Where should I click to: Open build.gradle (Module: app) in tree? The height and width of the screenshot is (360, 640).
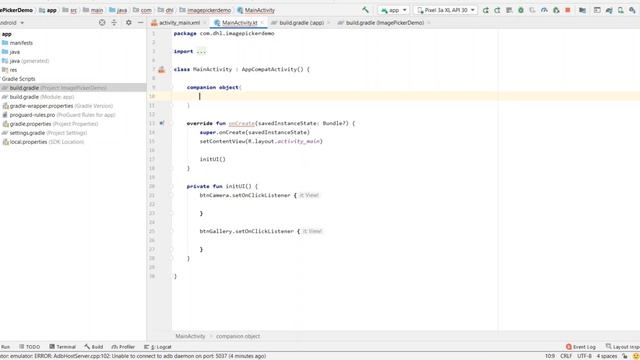point(38,97)
